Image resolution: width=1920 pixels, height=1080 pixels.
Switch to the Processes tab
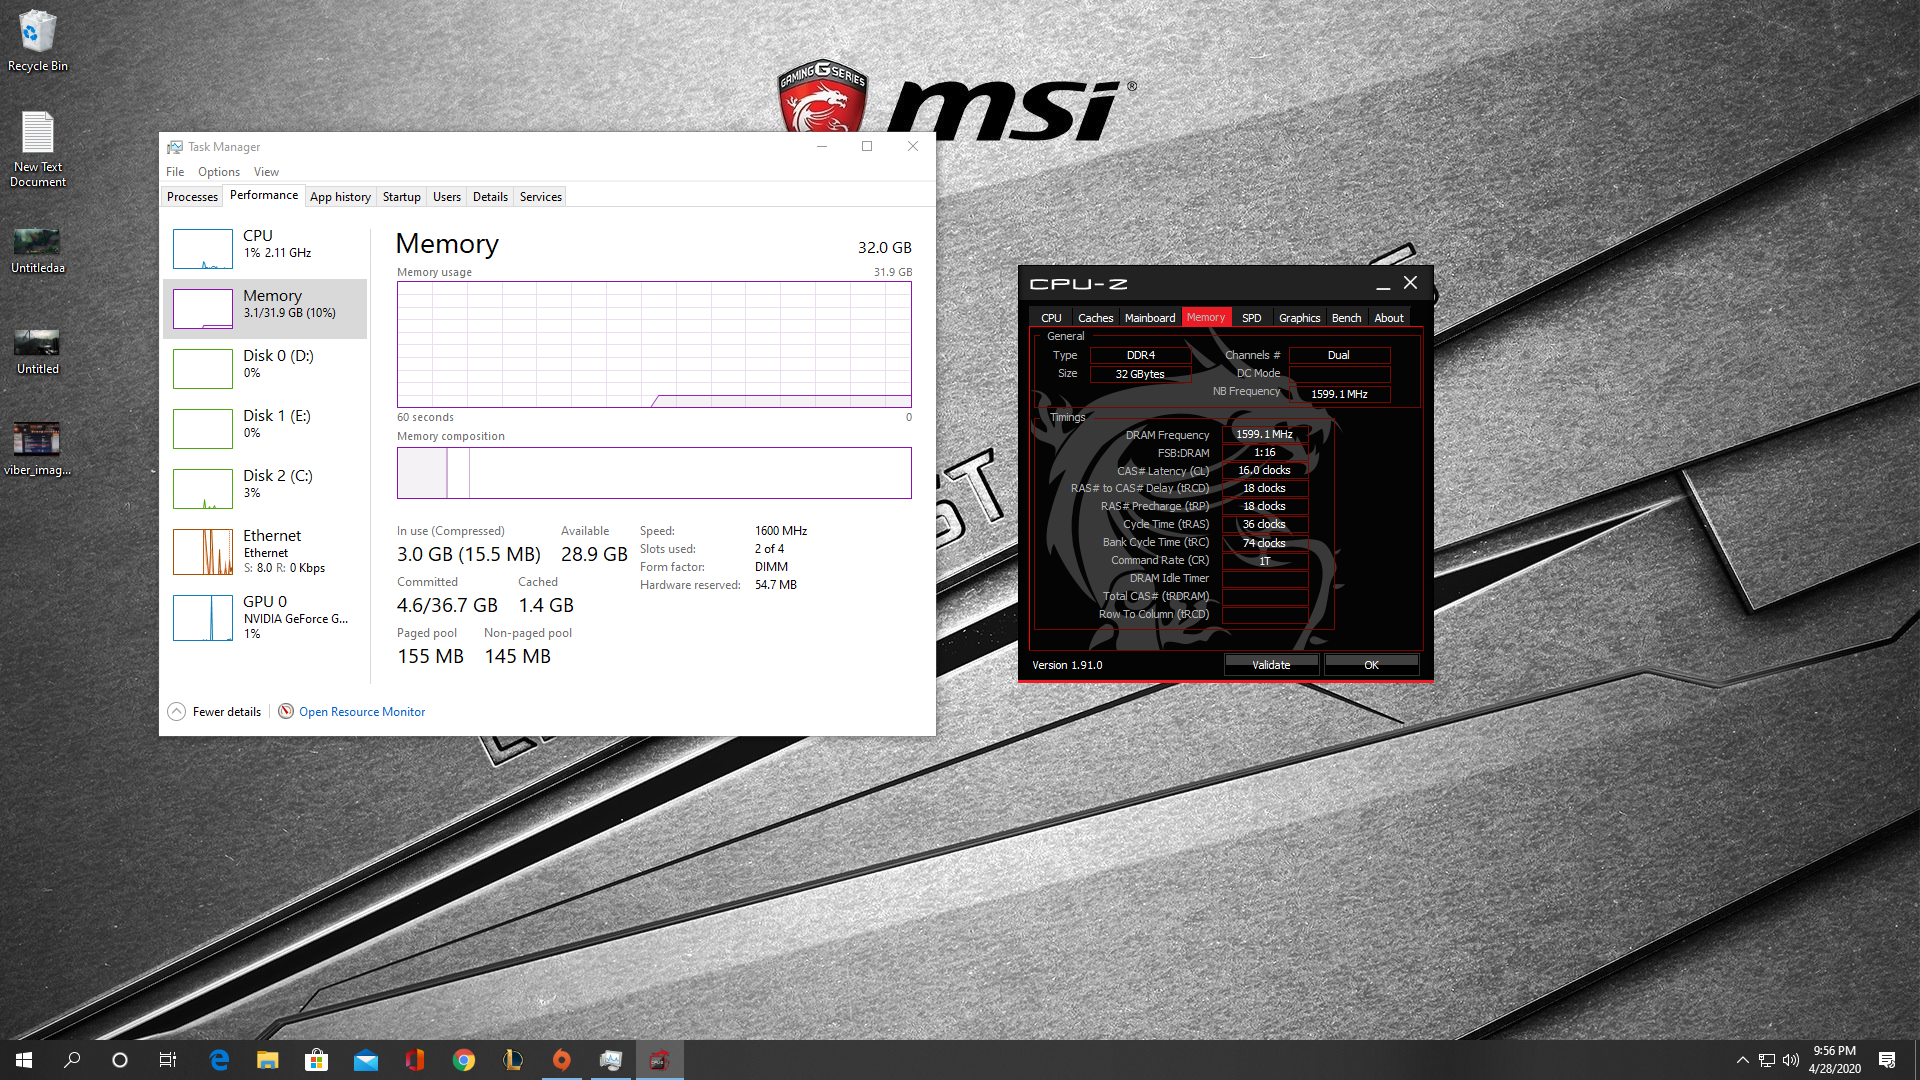pyautogui.click(x=192, y=197)
